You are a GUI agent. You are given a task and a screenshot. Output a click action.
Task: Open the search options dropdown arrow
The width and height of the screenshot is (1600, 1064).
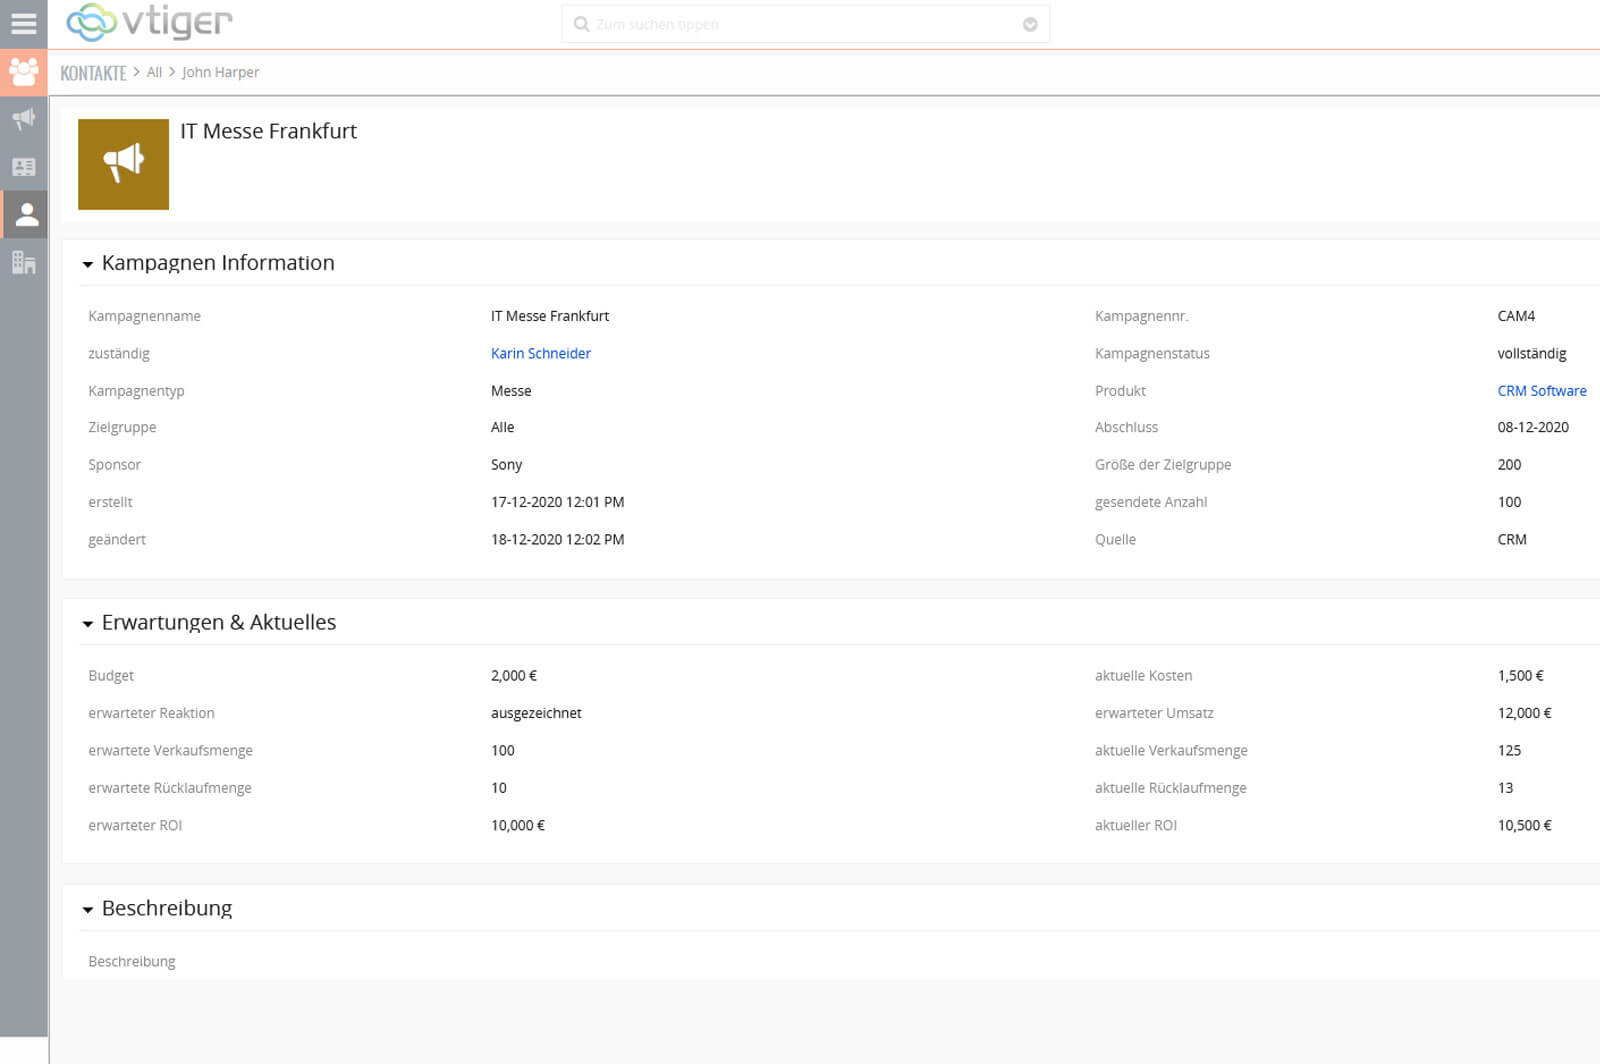pos(1030,25)
